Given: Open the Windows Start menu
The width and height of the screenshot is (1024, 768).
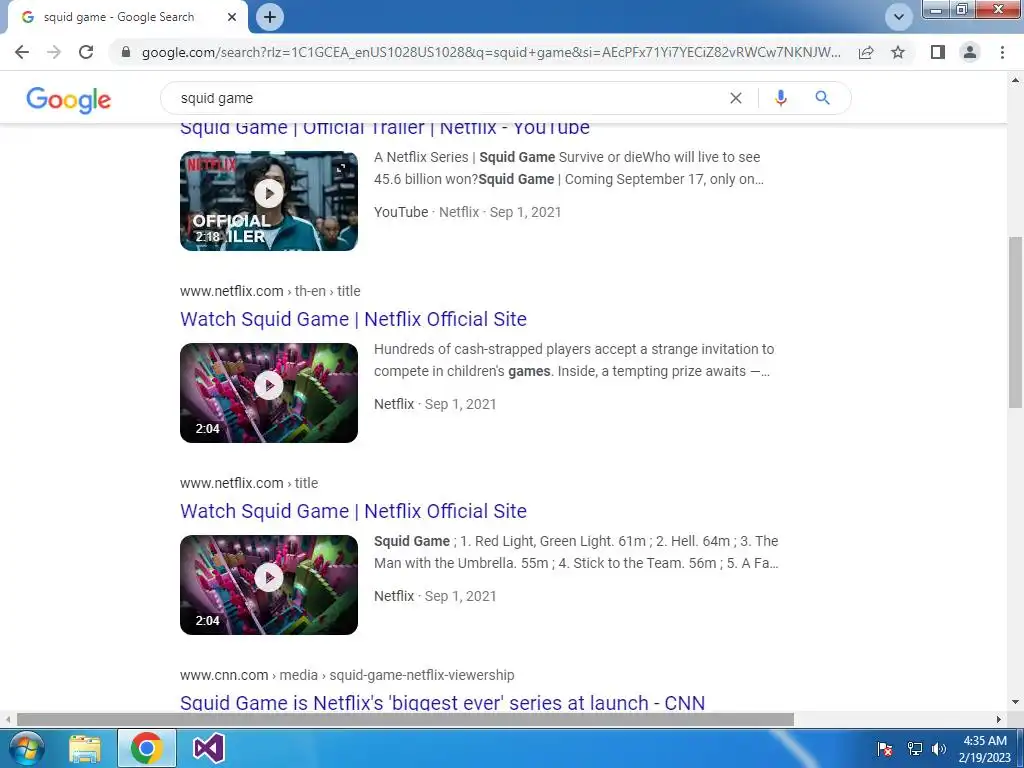Looking at the screenshot, I should coord(26,748).
